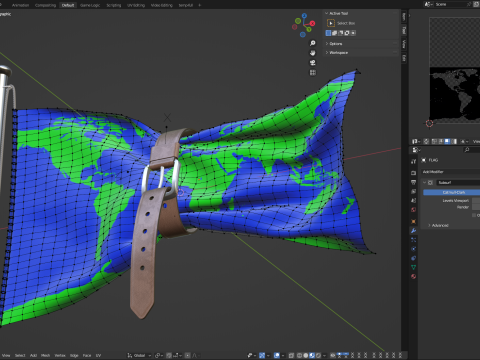This screenshot has width=480, height=360.
Task: Toggle snapping magnet in viewport header
Action: [x=169, y=355]
